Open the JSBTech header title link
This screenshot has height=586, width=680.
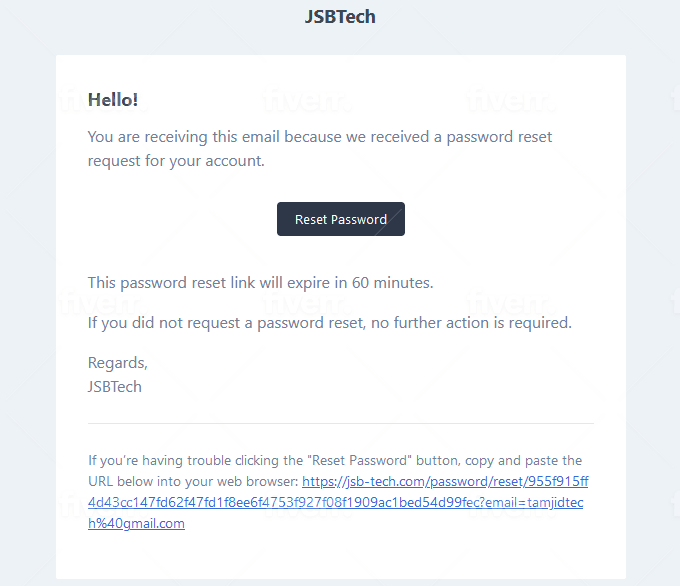pos(340,17)
